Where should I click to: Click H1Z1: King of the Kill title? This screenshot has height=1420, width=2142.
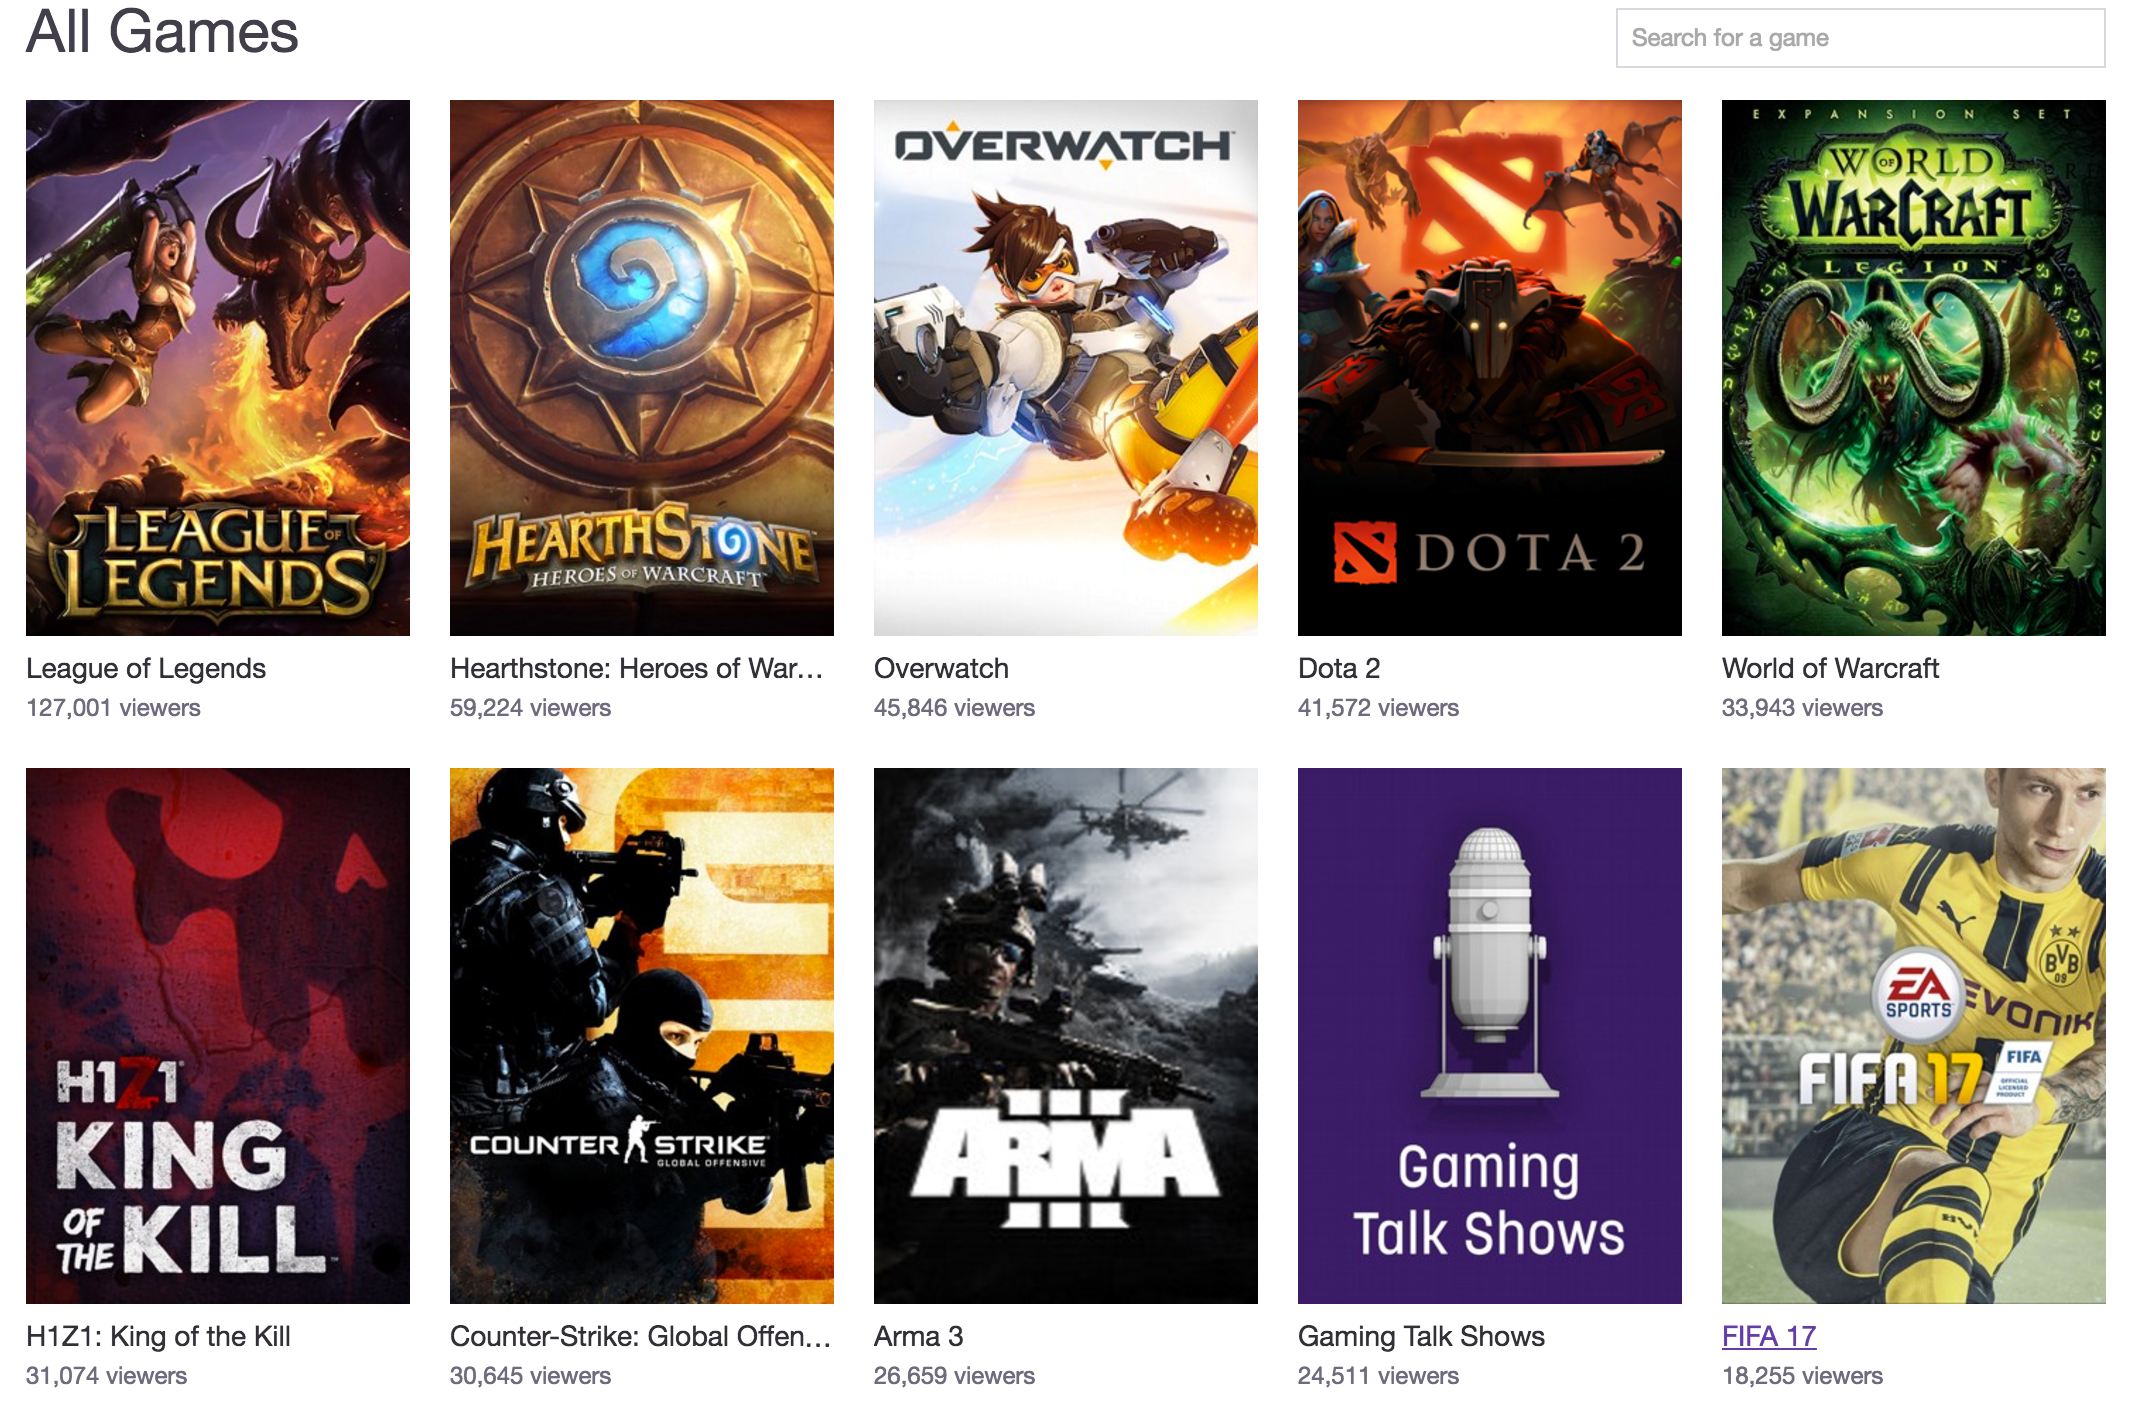[158, 1336]
